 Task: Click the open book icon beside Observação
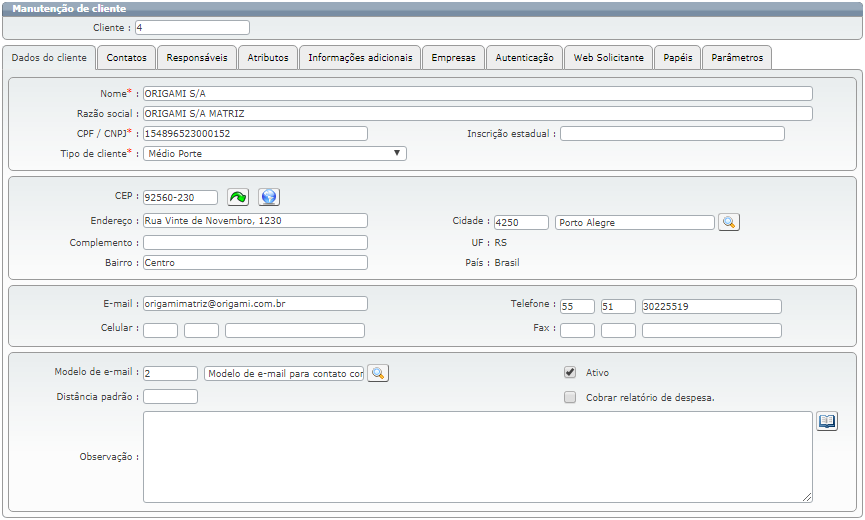click(826, 421)
